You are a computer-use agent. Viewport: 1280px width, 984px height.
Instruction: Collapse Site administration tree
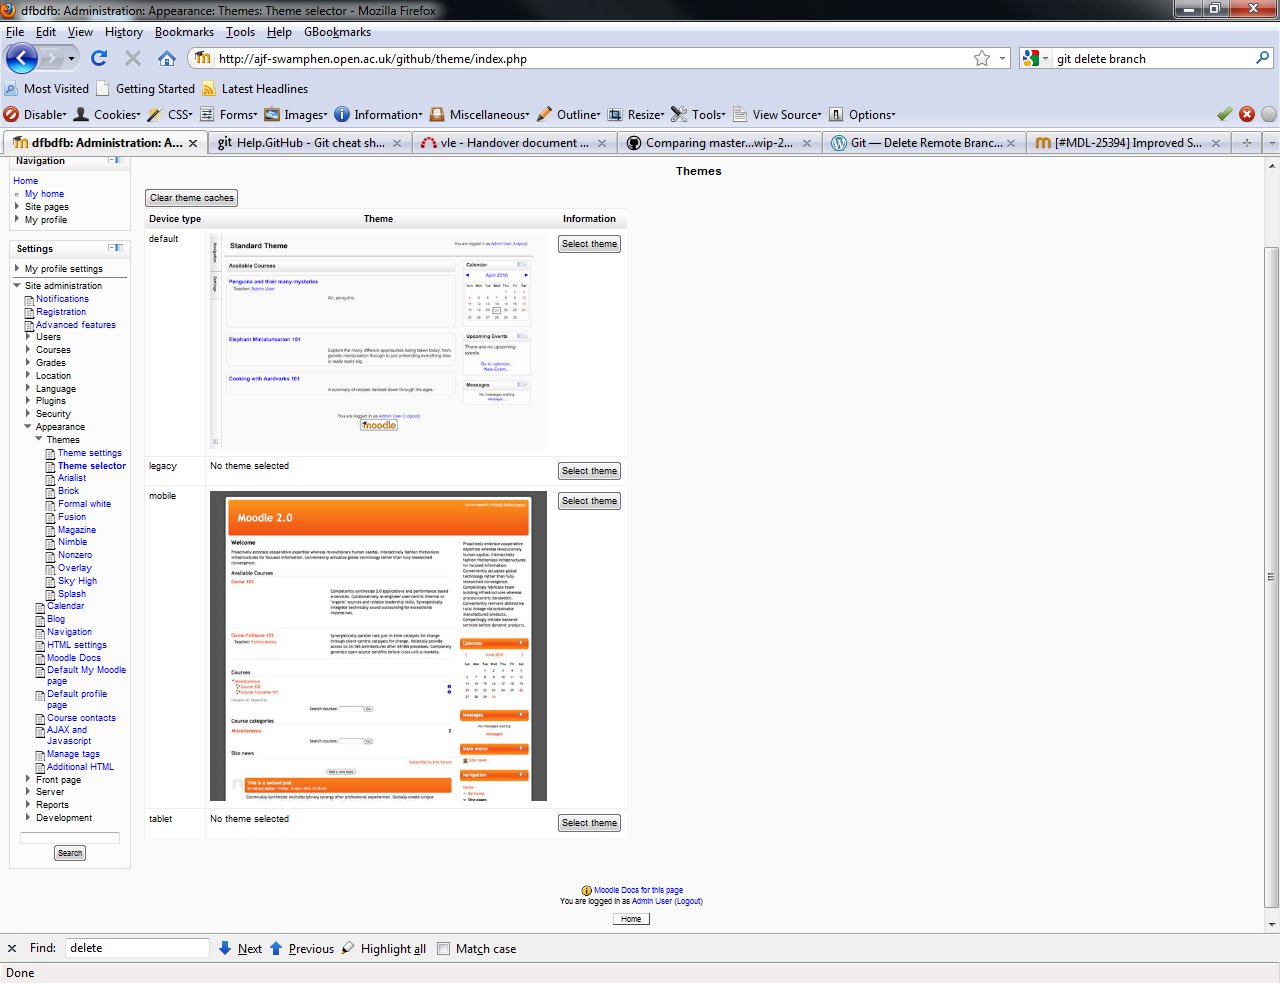click(x=17, y=286)
